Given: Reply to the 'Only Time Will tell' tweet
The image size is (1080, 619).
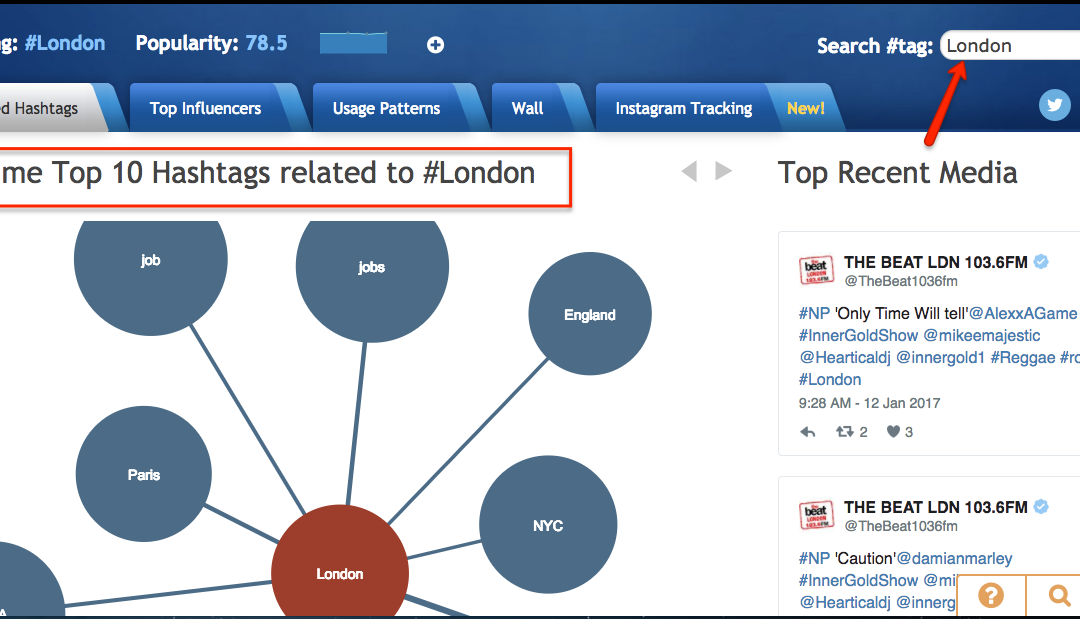Looking at the screenshot, I should (808, 432).
